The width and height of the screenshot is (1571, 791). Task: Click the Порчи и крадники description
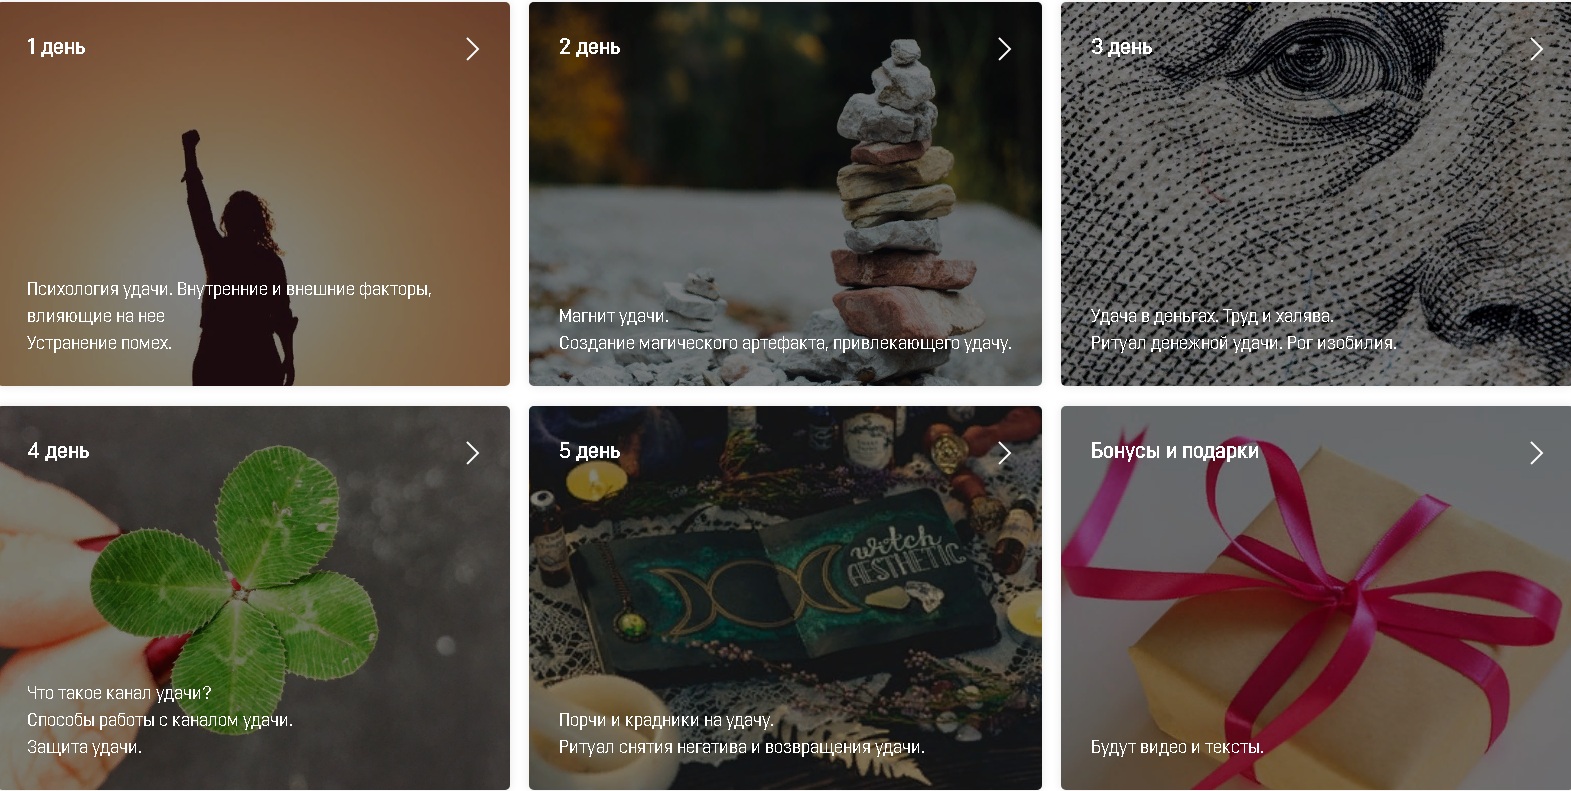pyautogui.click(x=741, y=734)
